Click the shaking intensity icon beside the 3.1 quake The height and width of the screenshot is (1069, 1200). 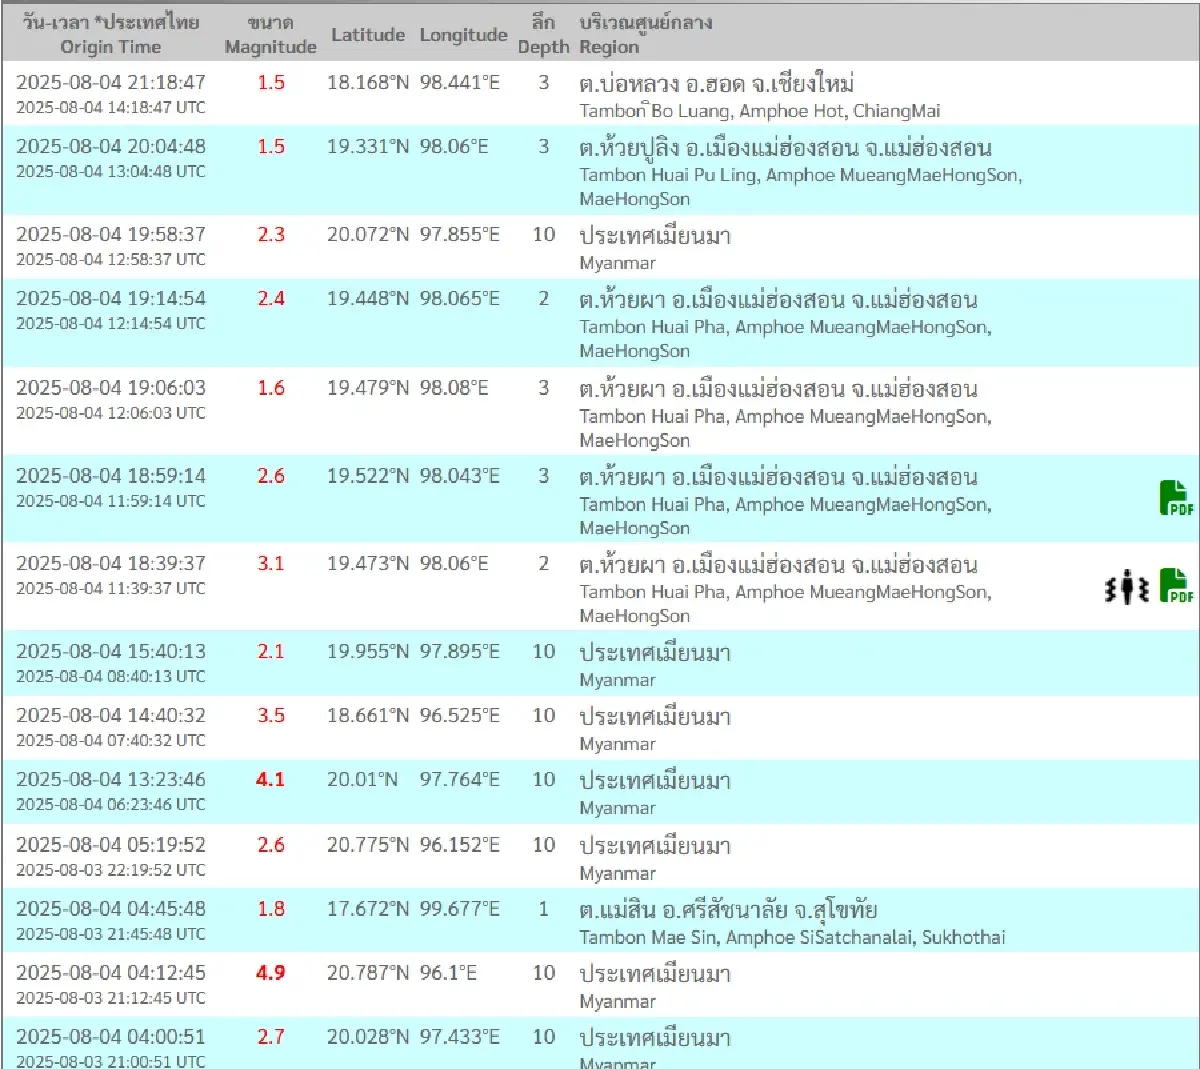click(1127, 587)
